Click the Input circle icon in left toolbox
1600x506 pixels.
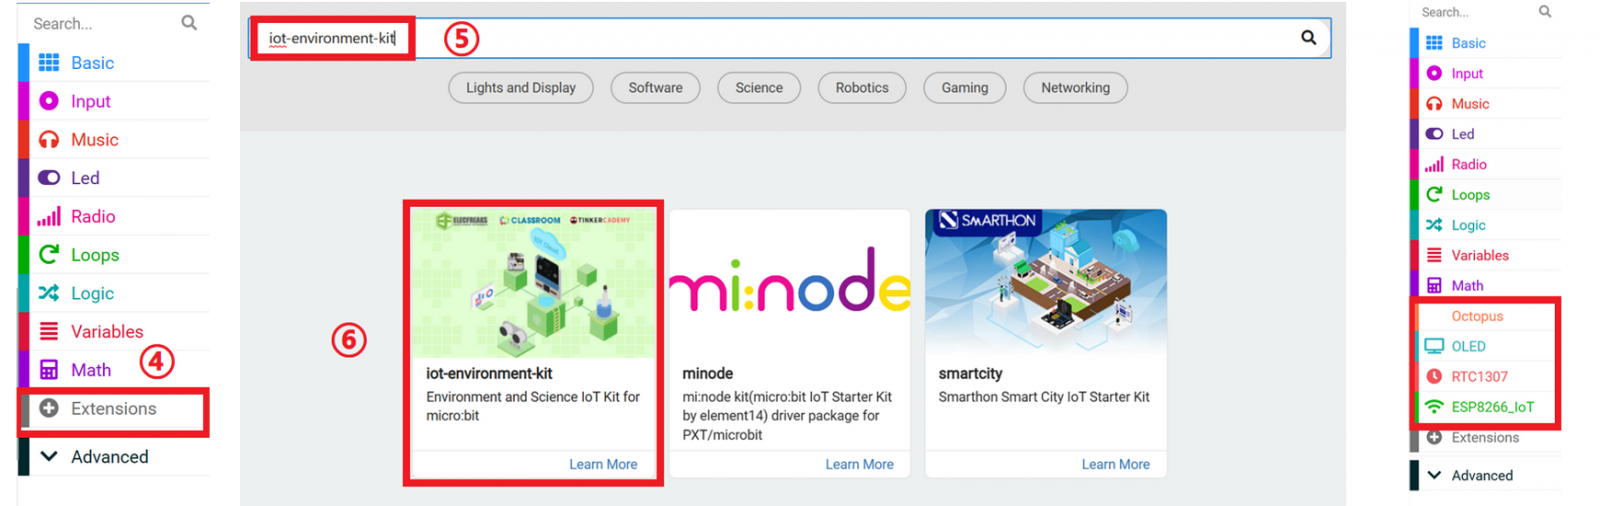tap(48, 101)
